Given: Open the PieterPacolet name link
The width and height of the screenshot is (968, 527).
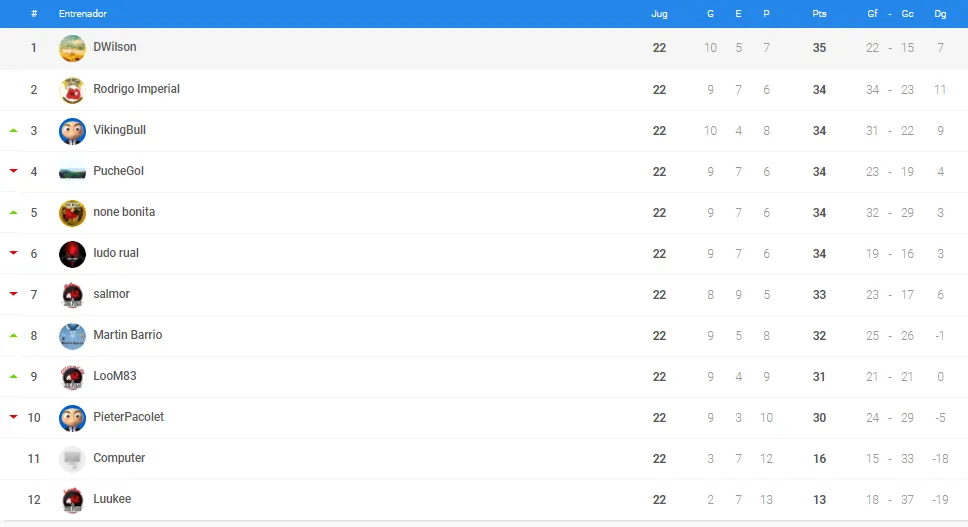Looking at the screenshot, I should [128, 417].
